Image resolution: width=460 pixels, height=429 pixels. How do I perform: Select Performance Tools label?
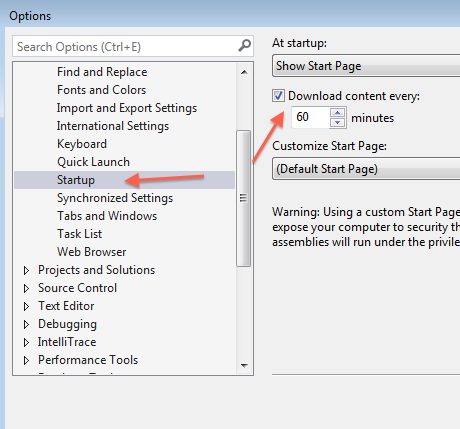point(88,360)
